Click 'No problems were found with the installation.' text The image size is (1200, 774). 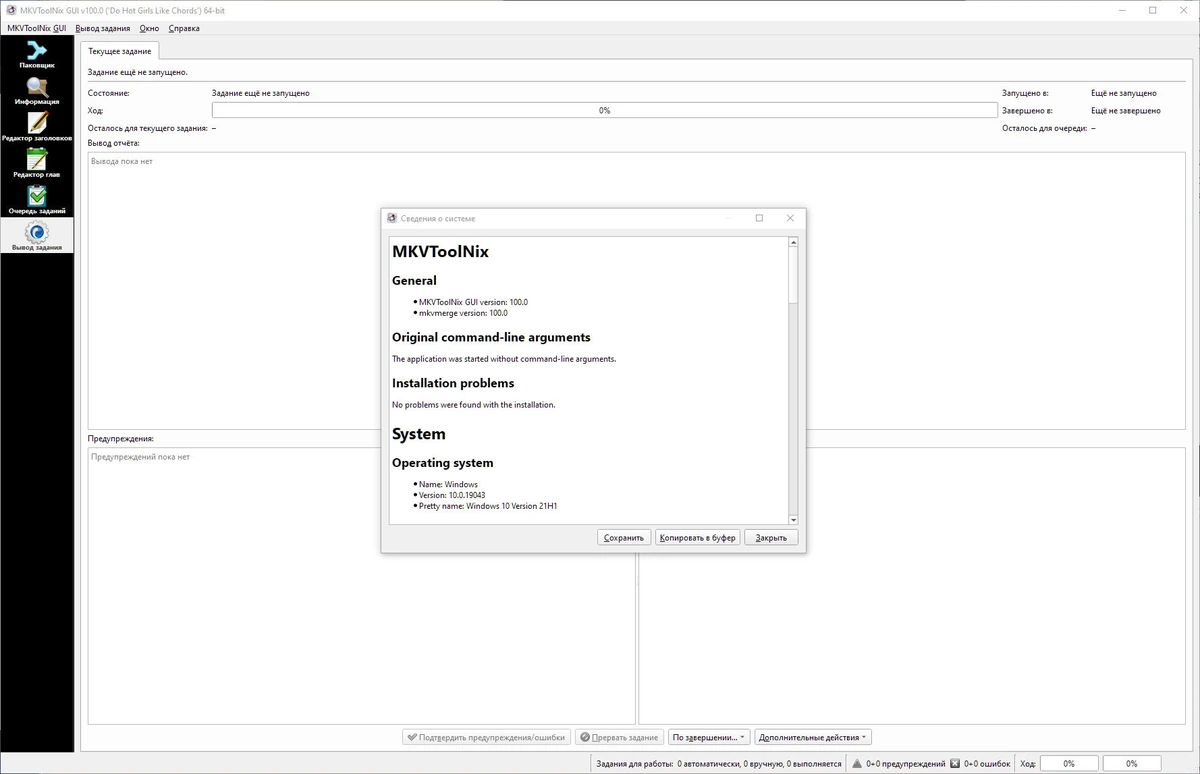[473, 405]
